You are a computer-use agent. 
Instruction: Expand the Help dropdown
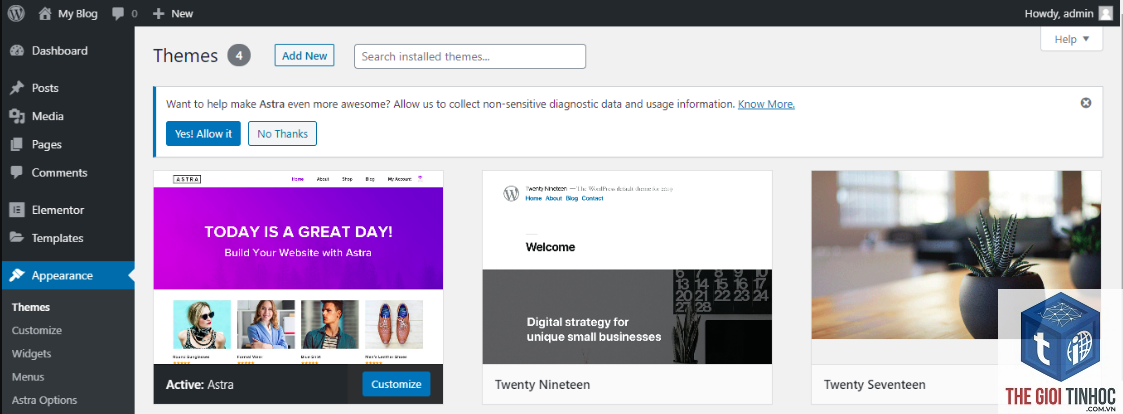point(1071,39)
